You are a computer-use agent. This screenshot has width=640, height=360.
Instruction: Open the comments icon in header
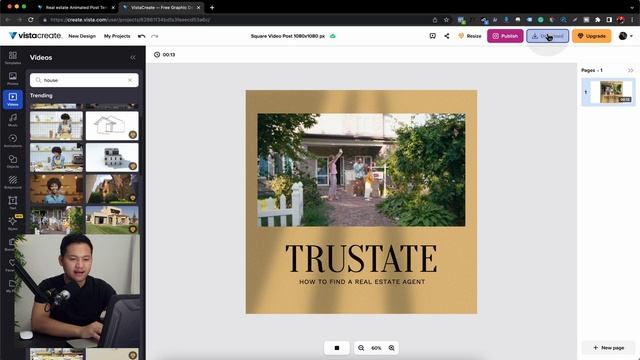pyautogui.click(x=433, y=36)
